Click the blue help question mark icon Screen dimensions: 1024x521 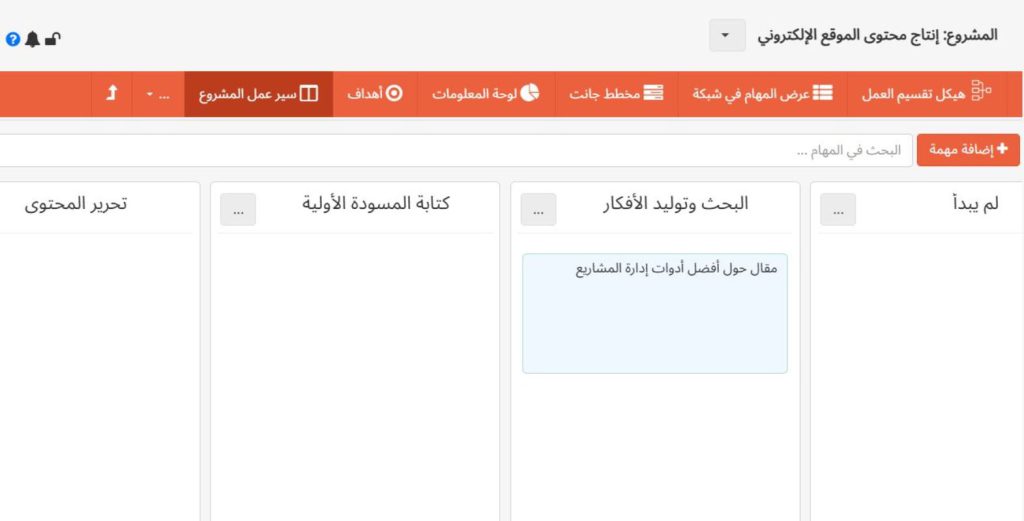(x=13, y=39)
